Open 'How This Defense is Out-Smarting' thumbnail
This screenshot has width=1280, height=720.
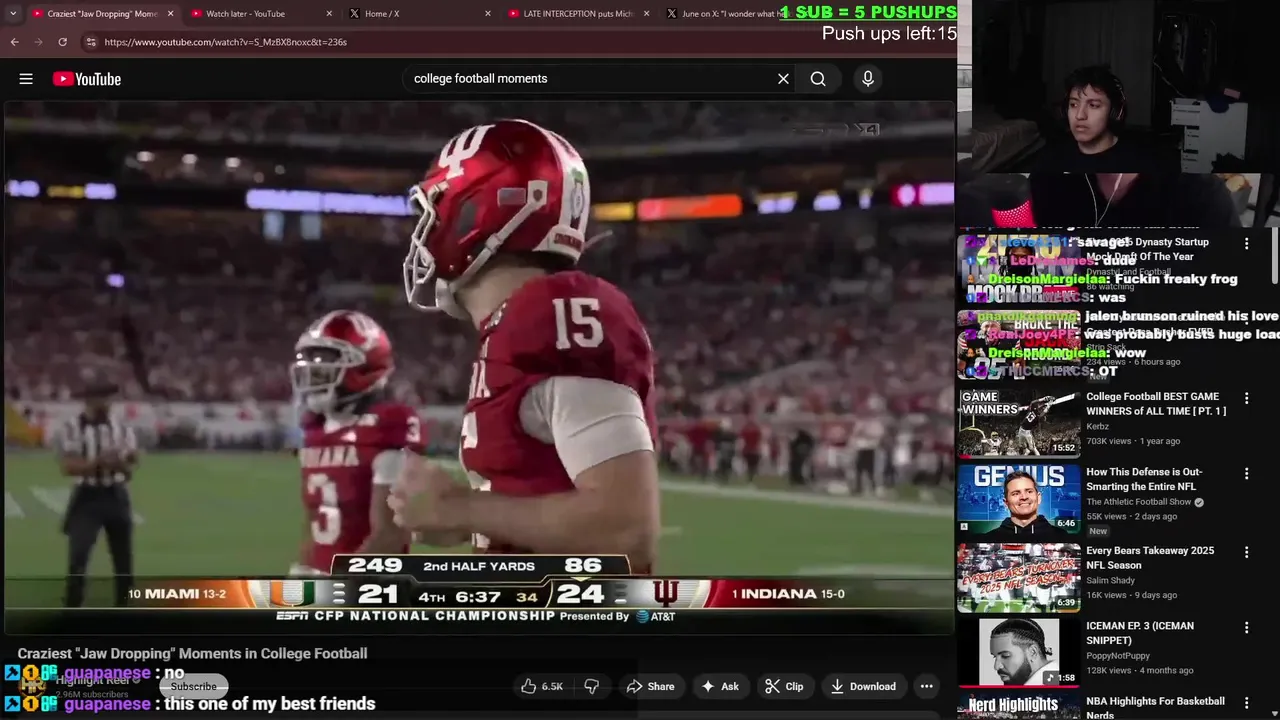tap(1019, 498)
